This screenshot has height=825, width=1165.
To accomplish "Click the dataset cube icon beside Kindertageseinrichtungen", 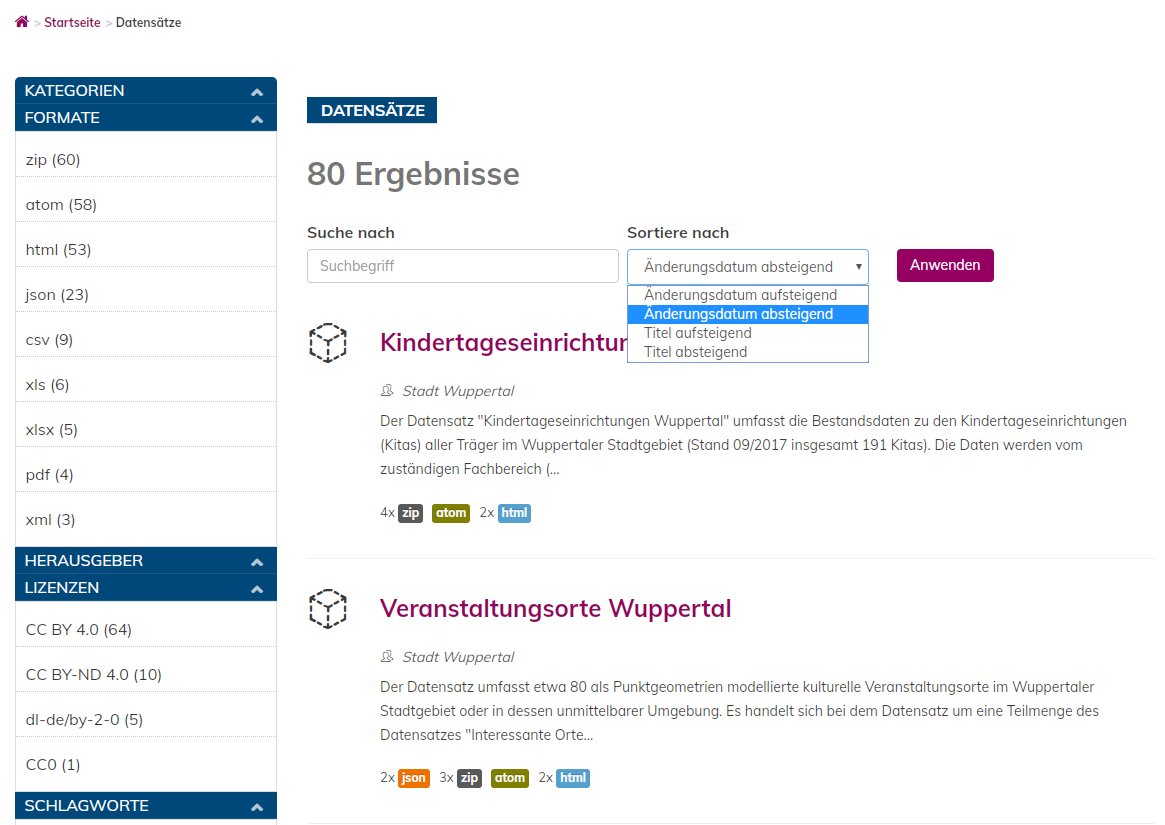I will [x=328, y=343].
